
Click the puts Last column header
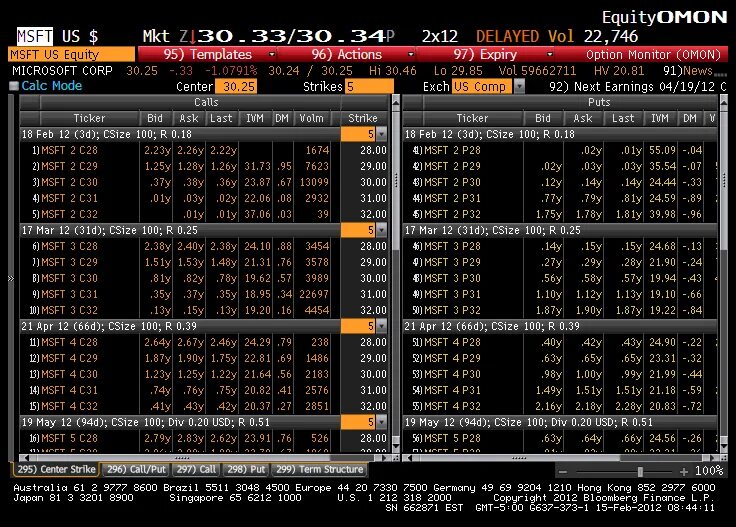623,118
